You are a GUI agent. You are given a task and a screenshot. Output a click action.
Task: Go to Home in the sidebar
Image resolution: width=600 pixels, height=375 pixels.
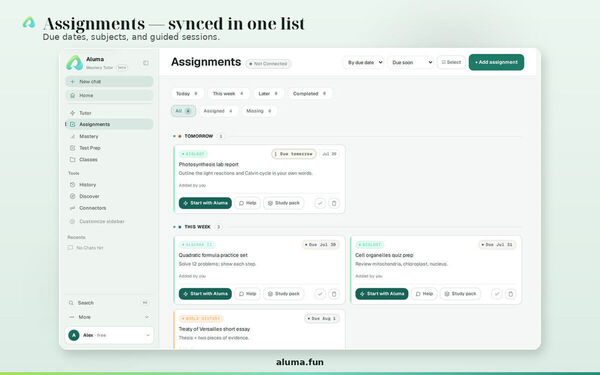click(109, 95)
